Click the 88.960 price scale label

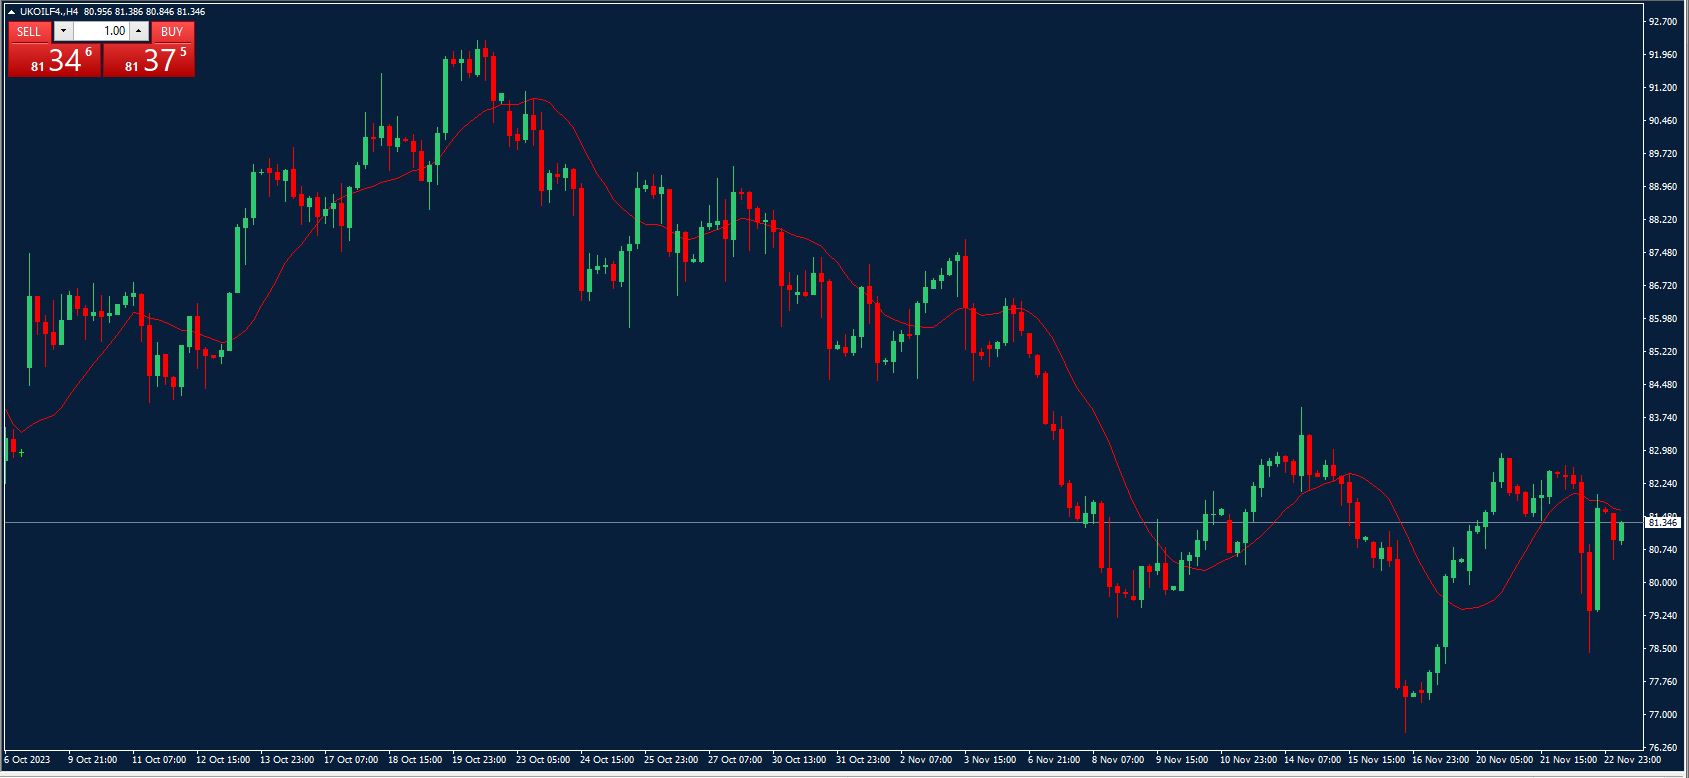point(1662,187)
